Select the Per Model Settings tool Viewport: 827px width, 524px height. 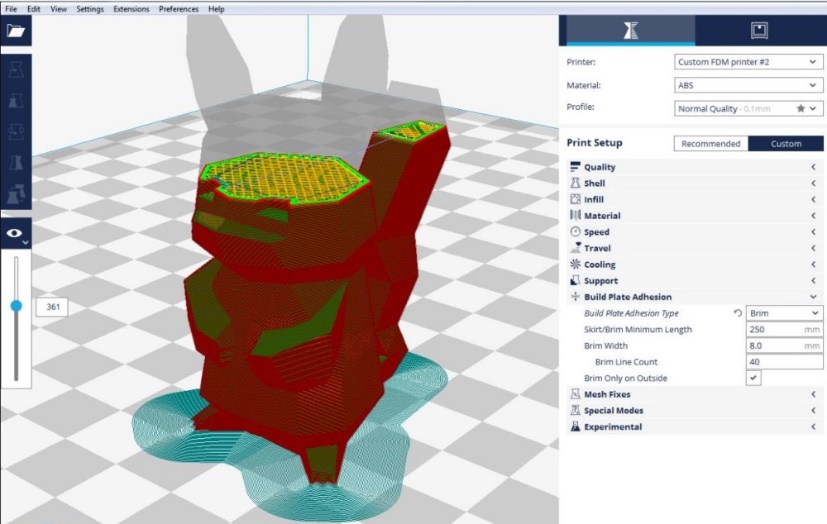coord(16,194)
